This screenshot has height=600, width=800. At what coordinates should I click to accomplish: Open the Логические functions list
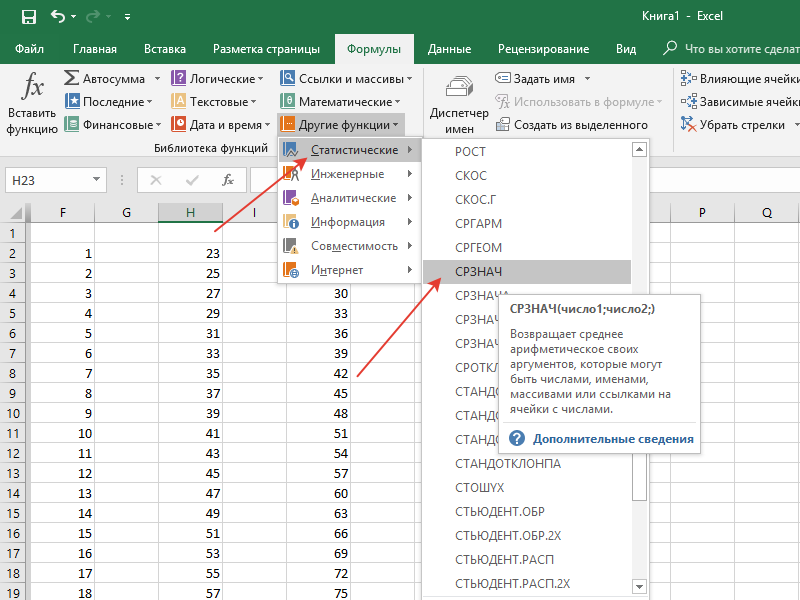pos(218,79)
